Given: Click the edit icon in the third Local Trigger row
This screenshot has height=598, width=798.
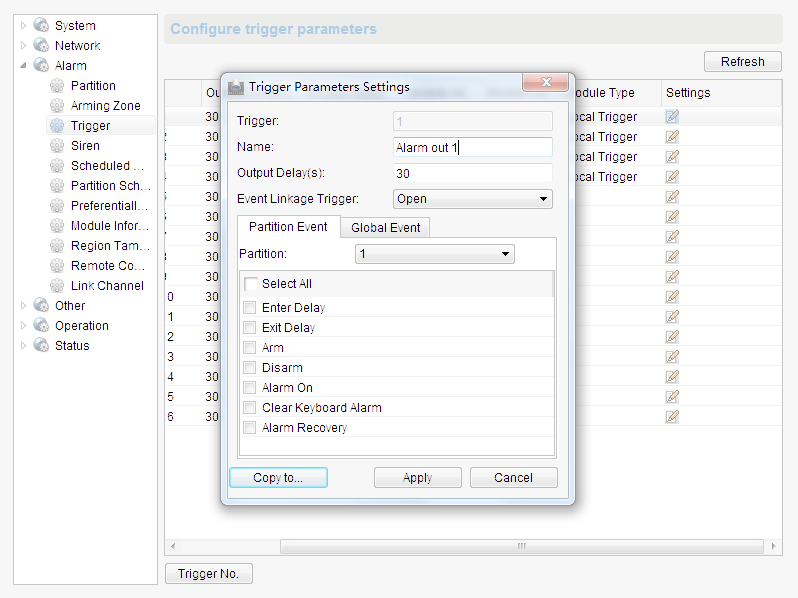Looking at the screenshot, I should point(672,156).
